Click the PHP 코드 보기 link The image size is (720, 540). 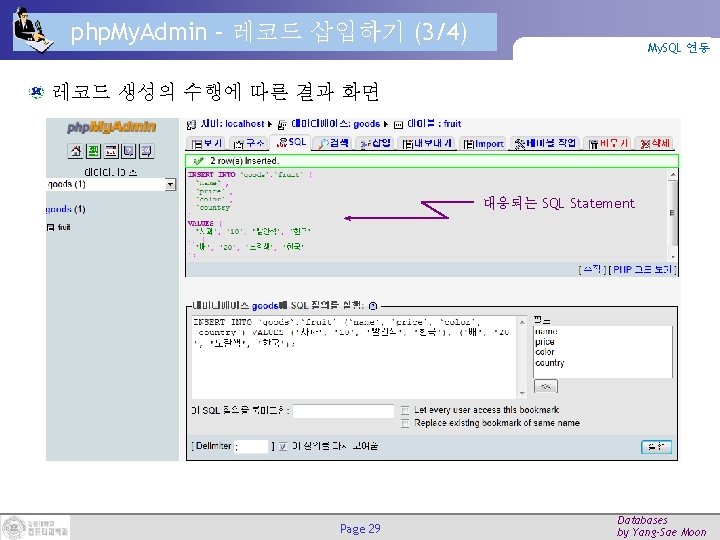[x=642, y=270]
